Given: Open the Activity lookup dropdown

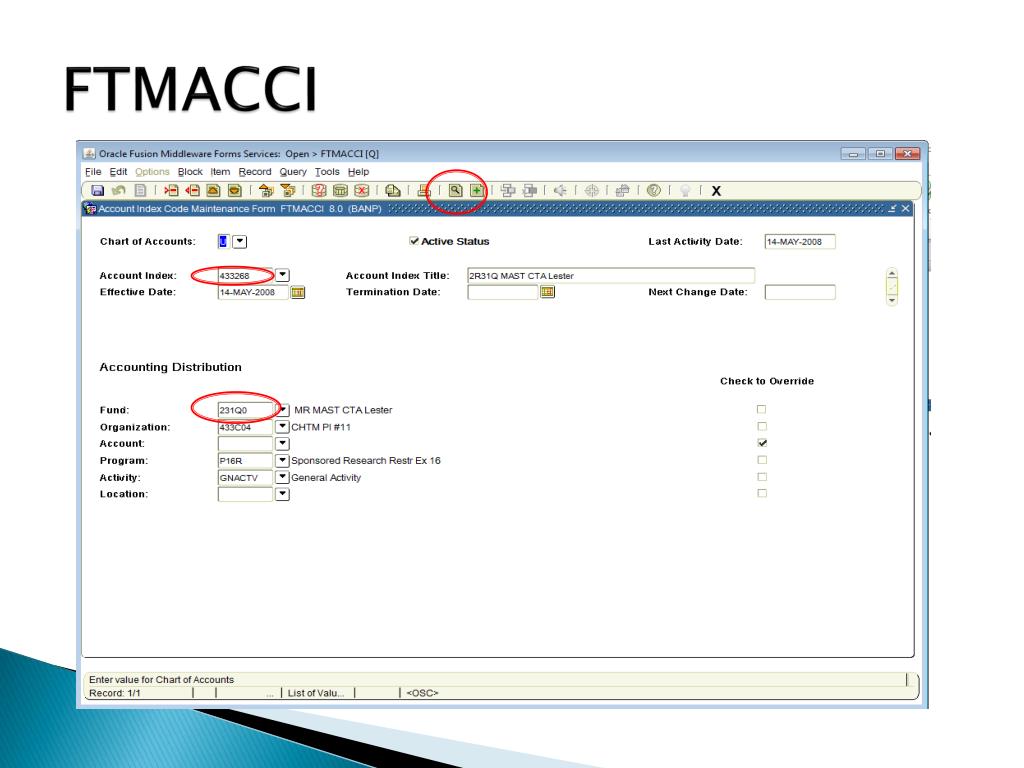Looking at the screenshot, I should [x=282, y=477].
